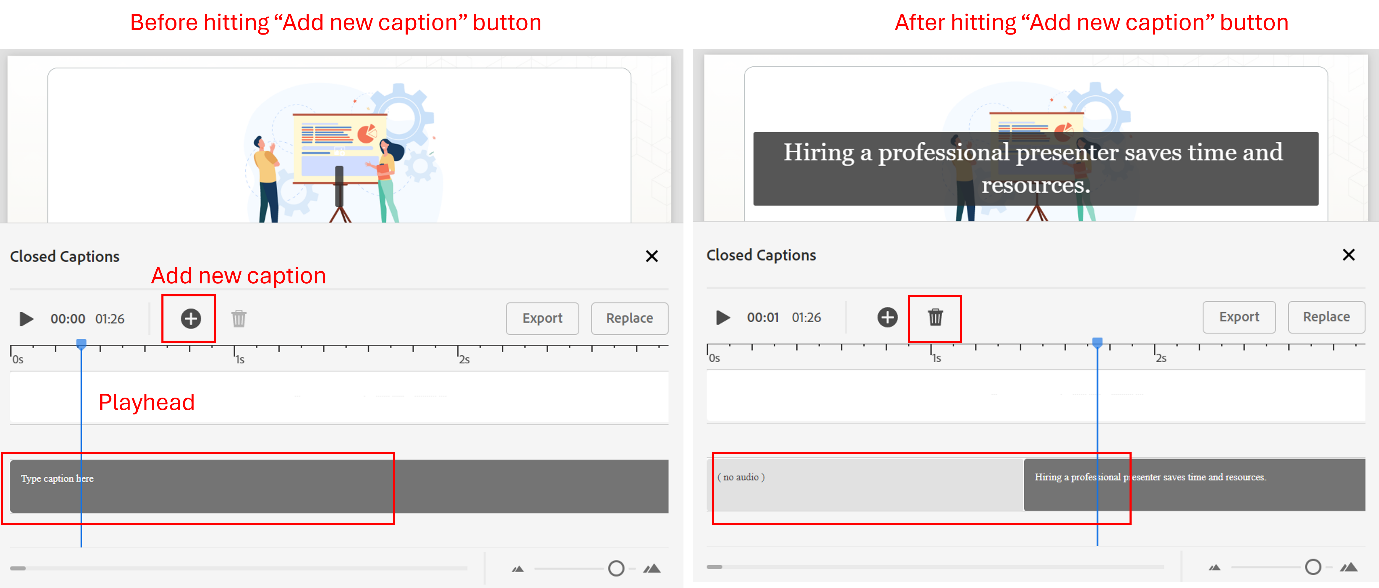Click the timeline zoom-in triangle icon in left panel
Screen dimensions: 1379x588
(652, 567)
